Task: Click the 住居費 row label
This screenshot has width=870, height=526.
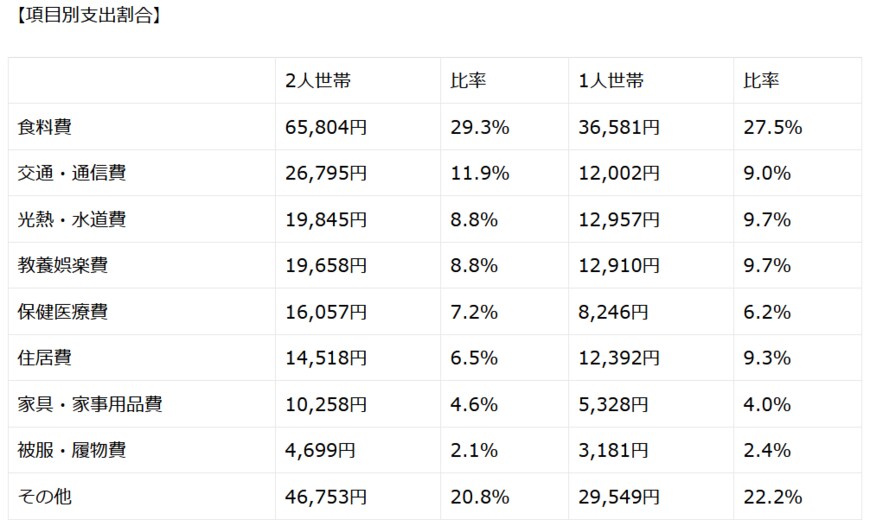Action: point(45,357)
